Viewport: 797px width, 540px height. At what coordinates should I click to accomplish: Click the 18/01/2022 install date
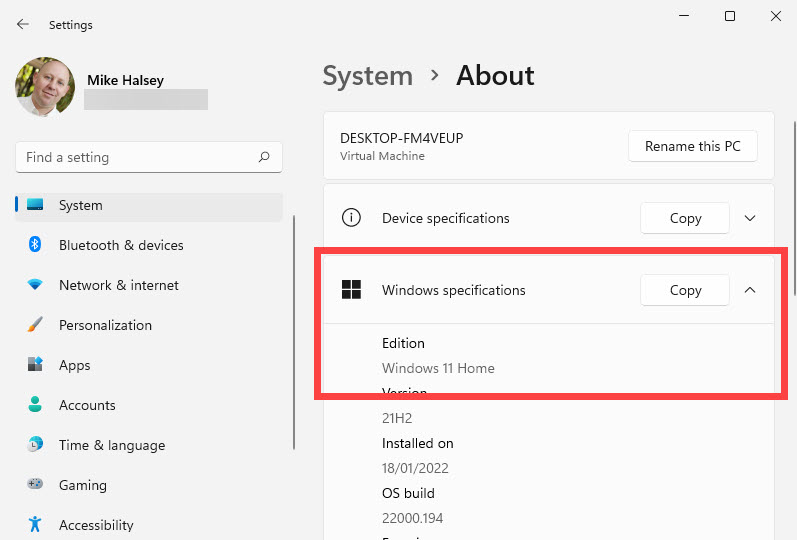[x=415, y=468]
